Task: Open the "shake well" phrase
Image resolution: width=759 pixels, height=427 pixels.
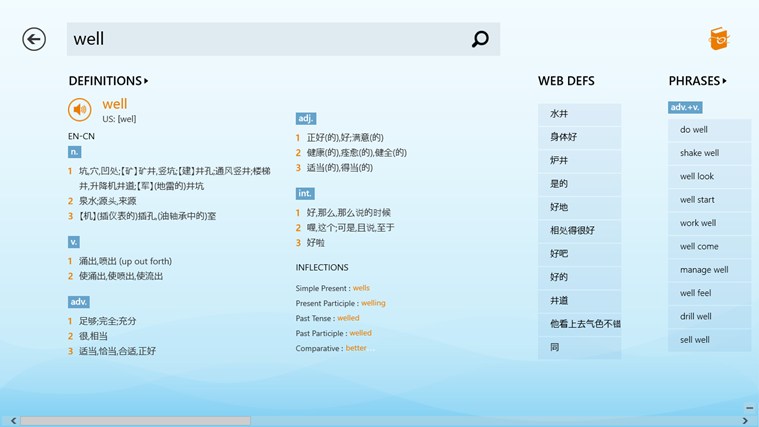Action: 699,153
